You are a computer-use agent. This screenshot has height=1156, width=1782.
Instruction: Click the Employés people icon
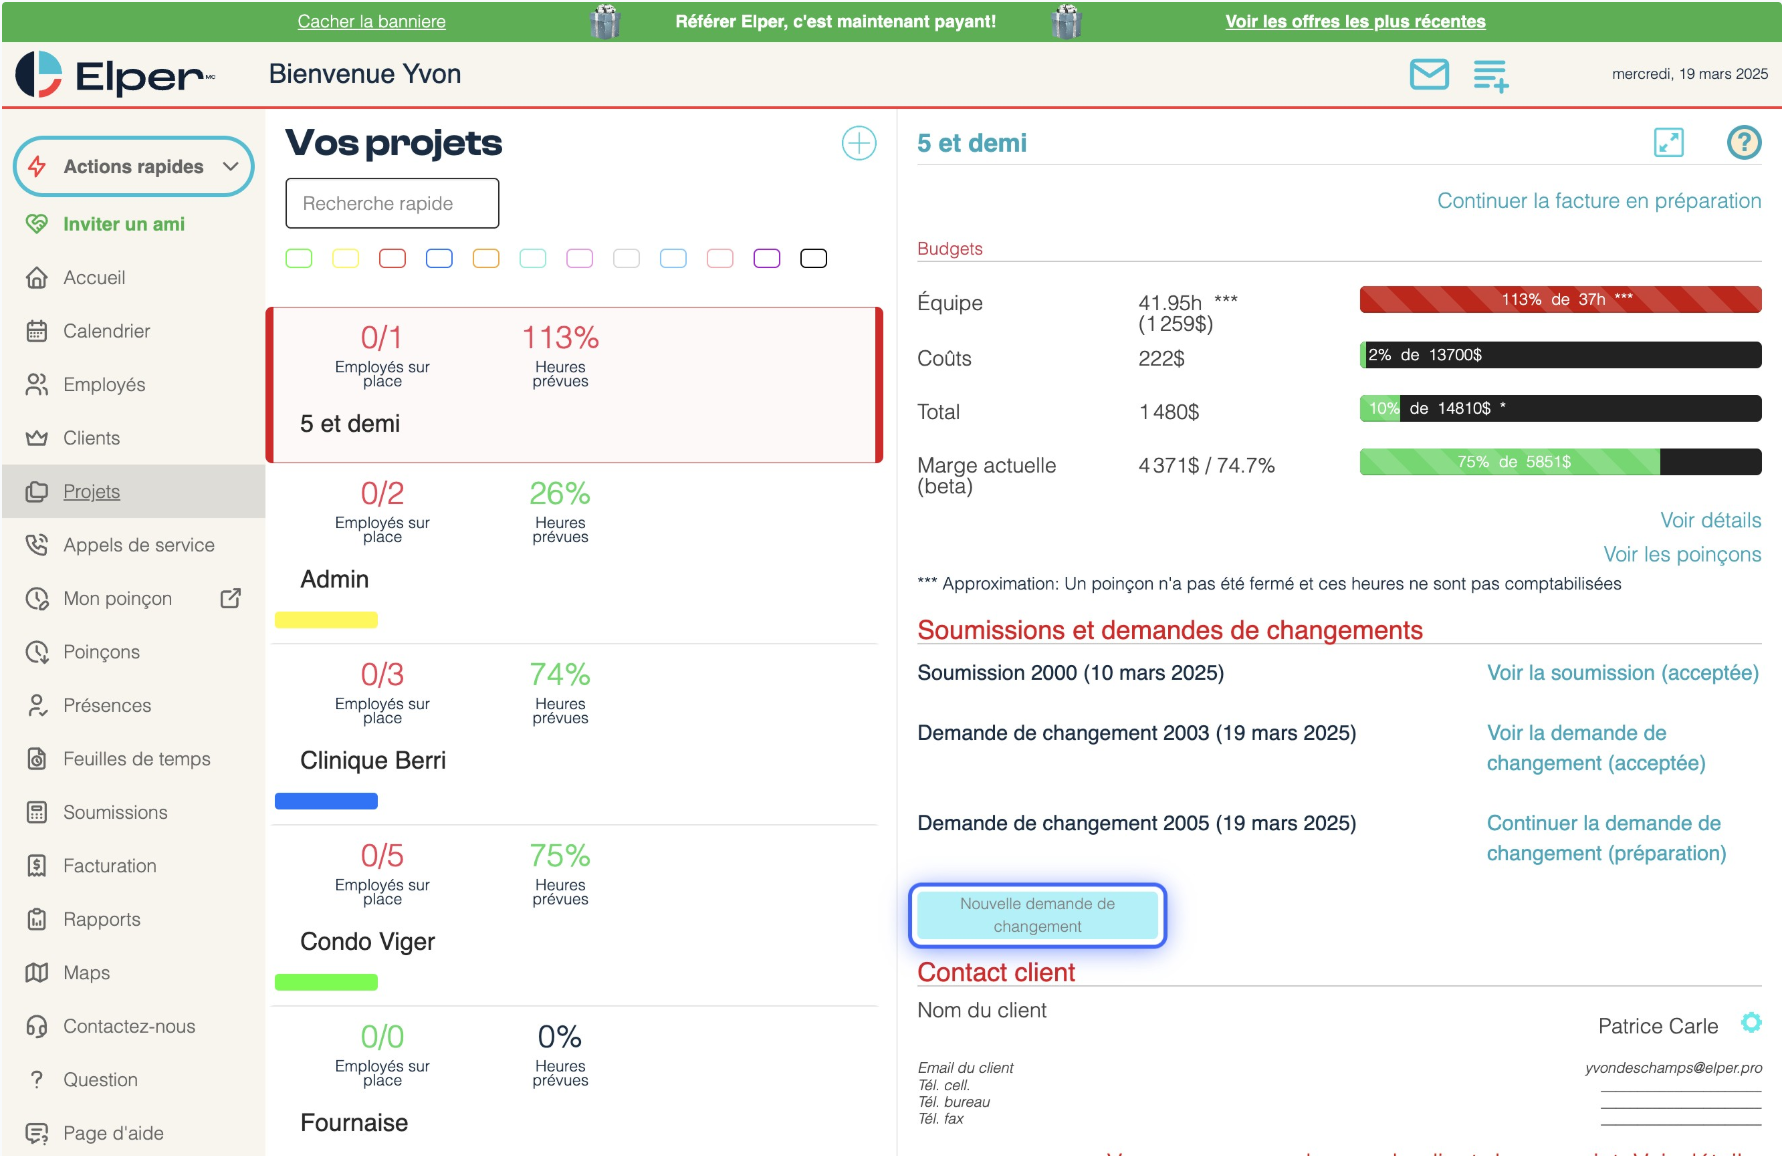(37, 384)
